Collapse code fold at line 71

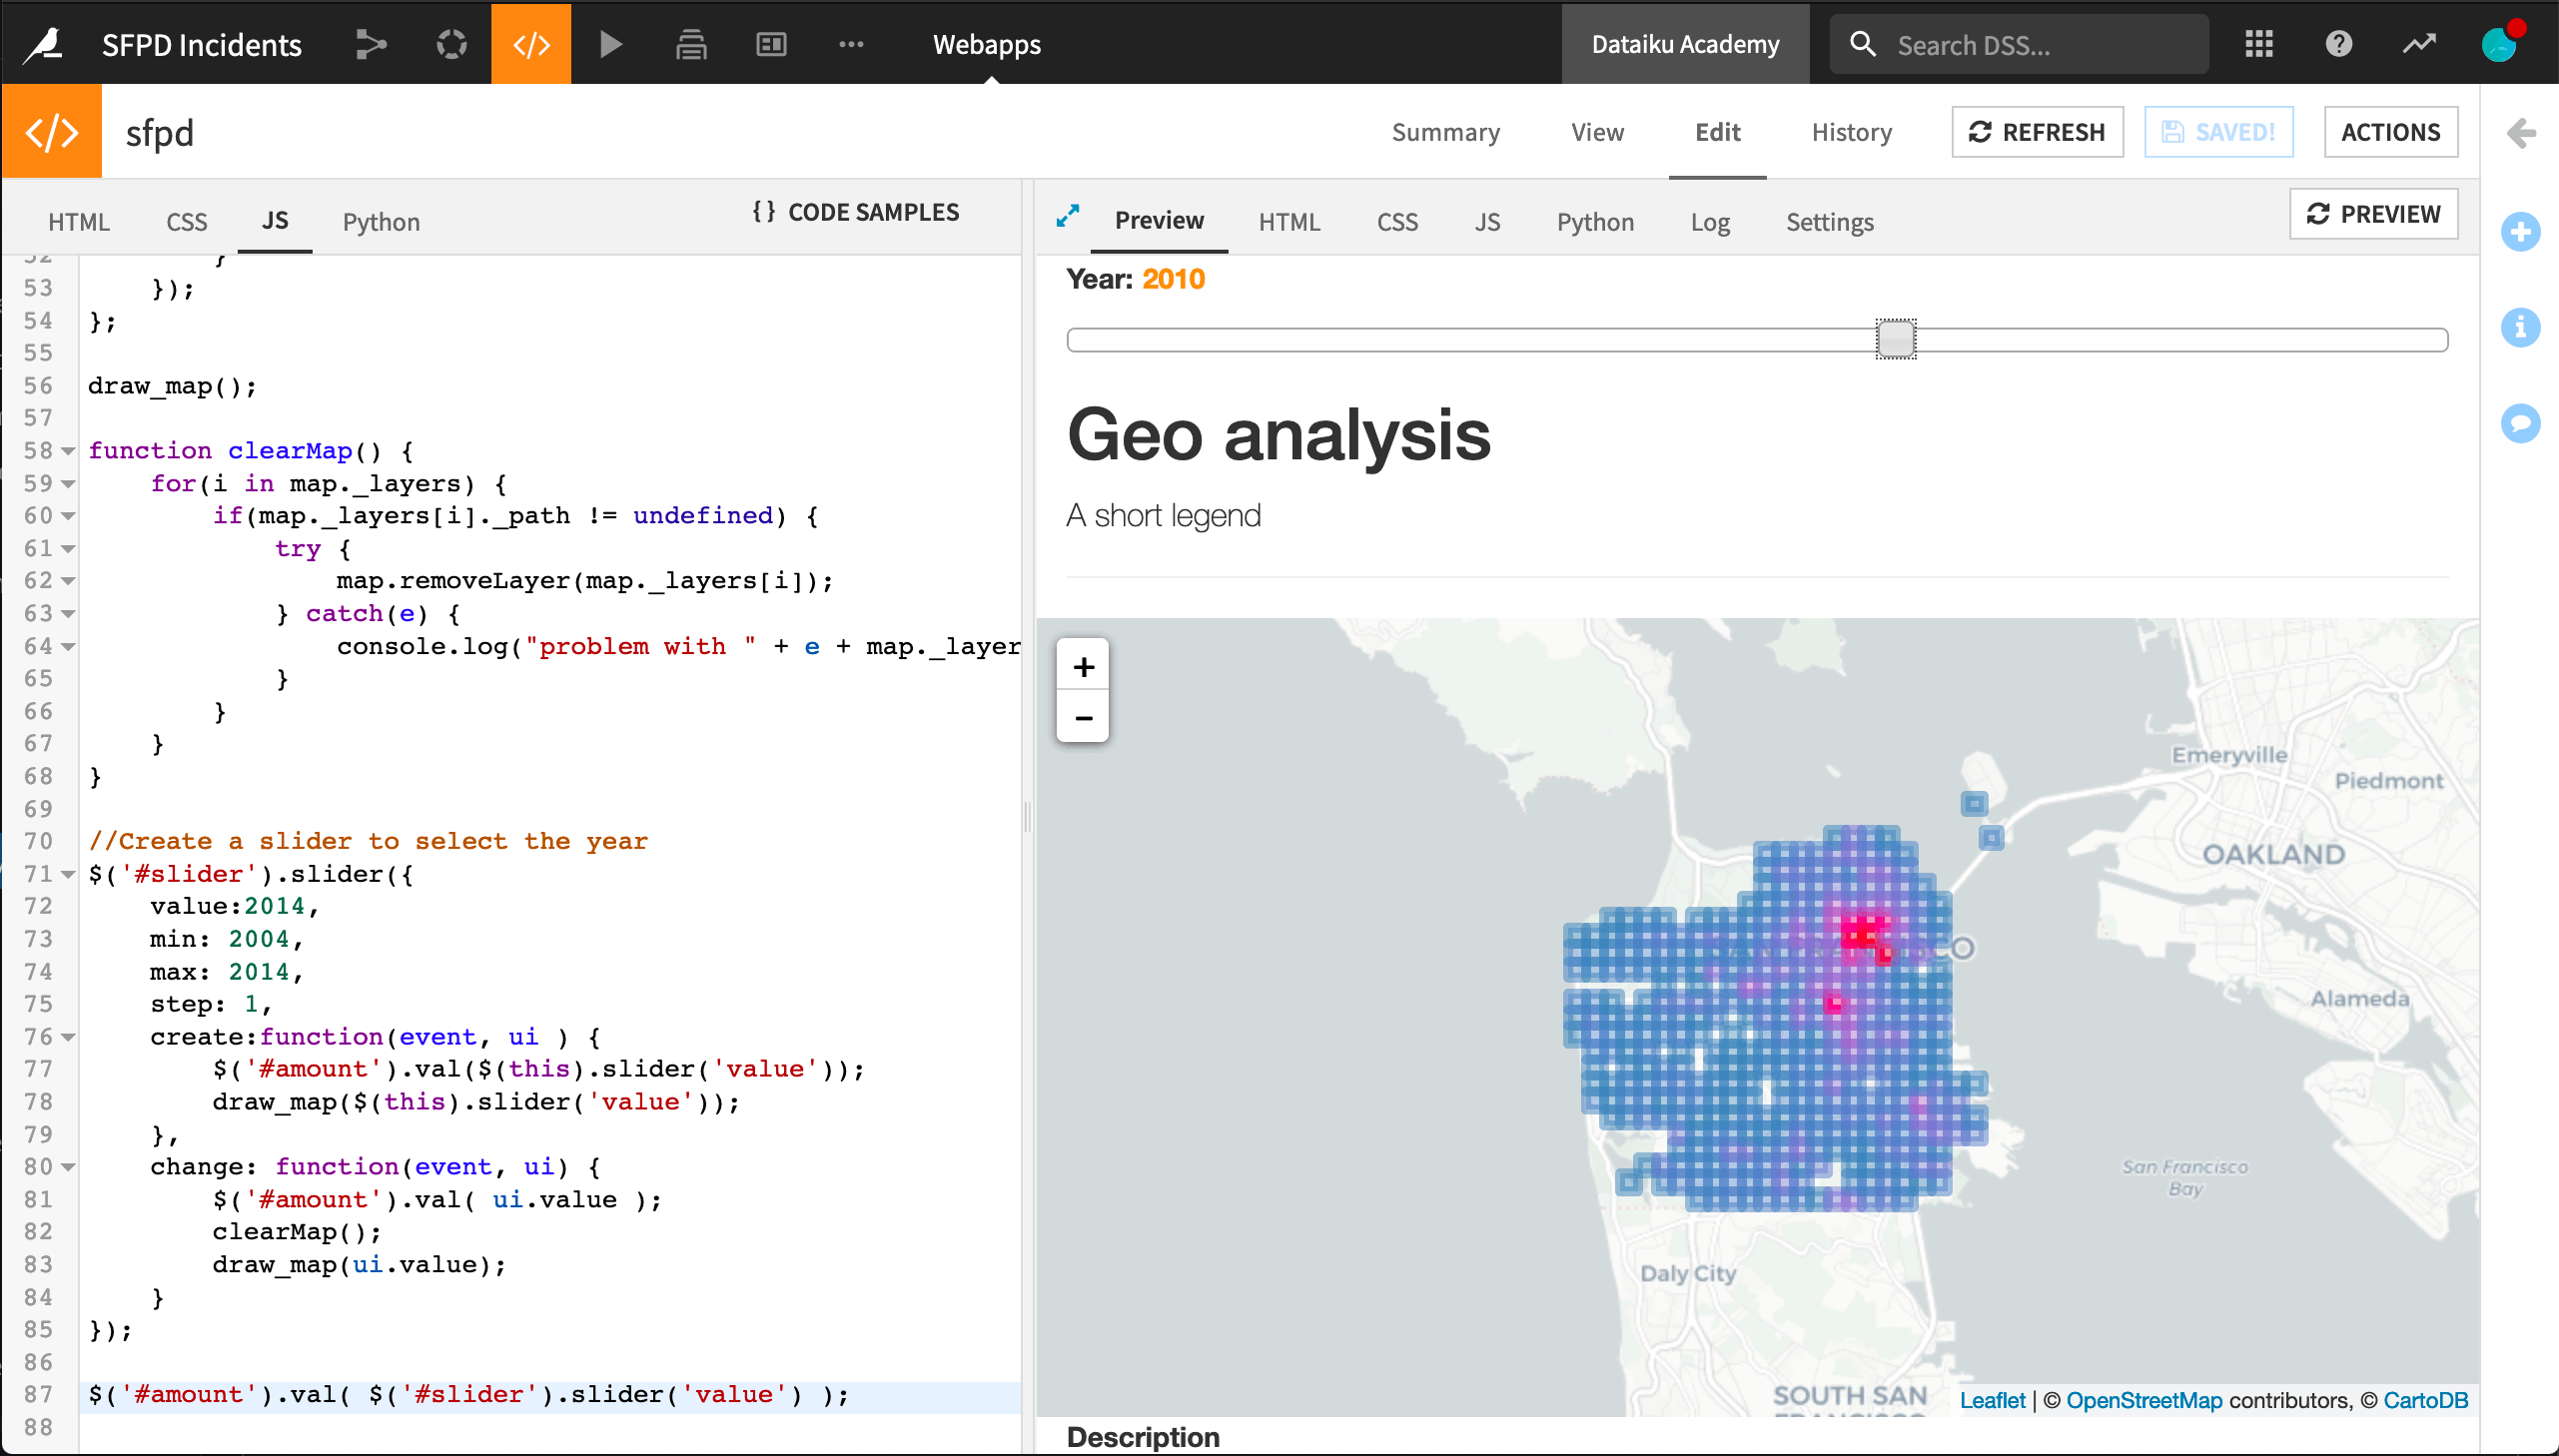[x=68, y=875]
